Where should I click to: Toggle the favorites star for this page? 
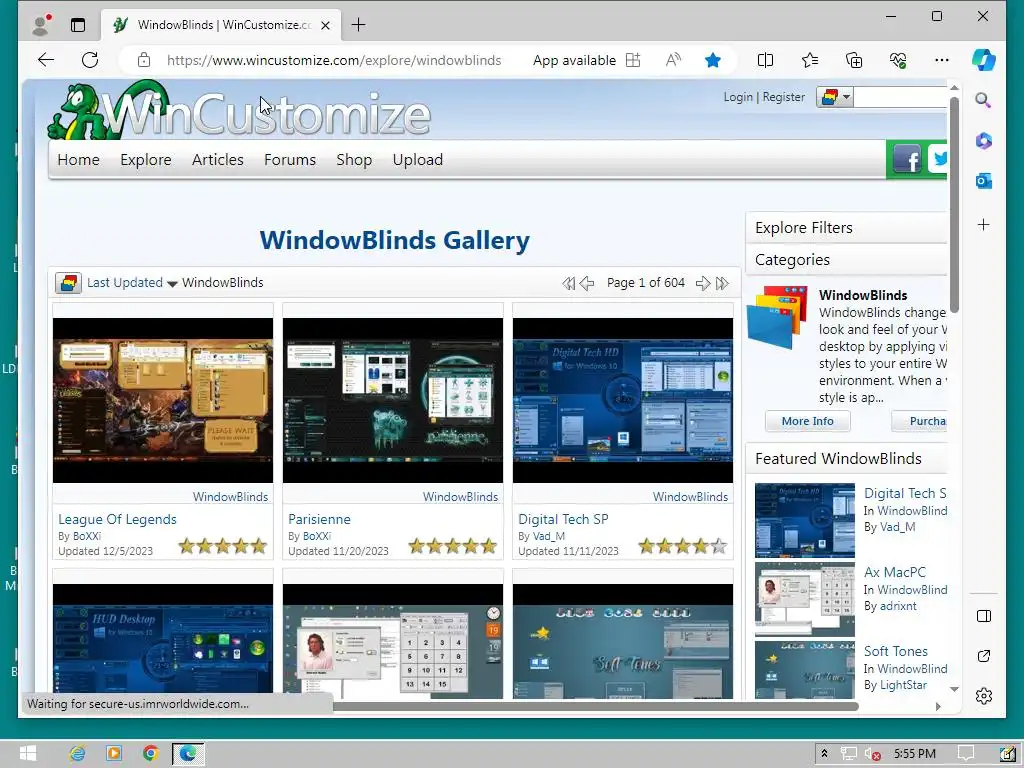(x=713, y=60)
